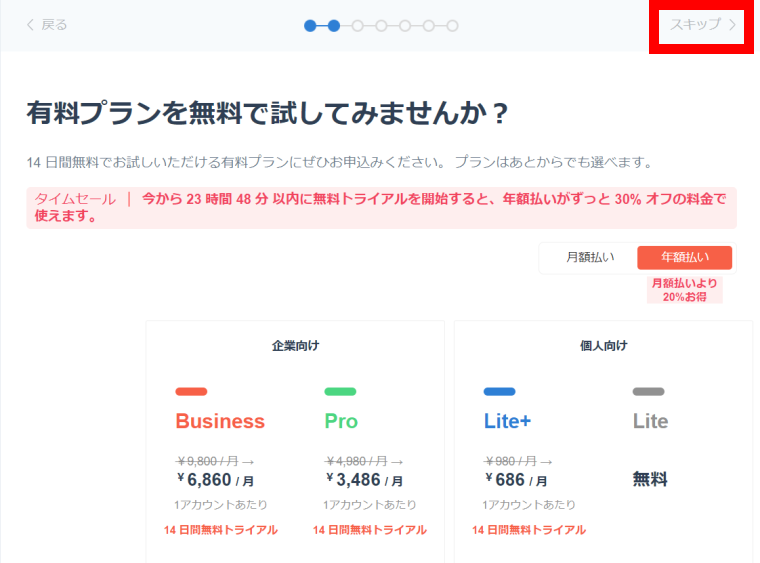Click the gray Lite color bar
760x563 pixels.
tap(648, 391)
